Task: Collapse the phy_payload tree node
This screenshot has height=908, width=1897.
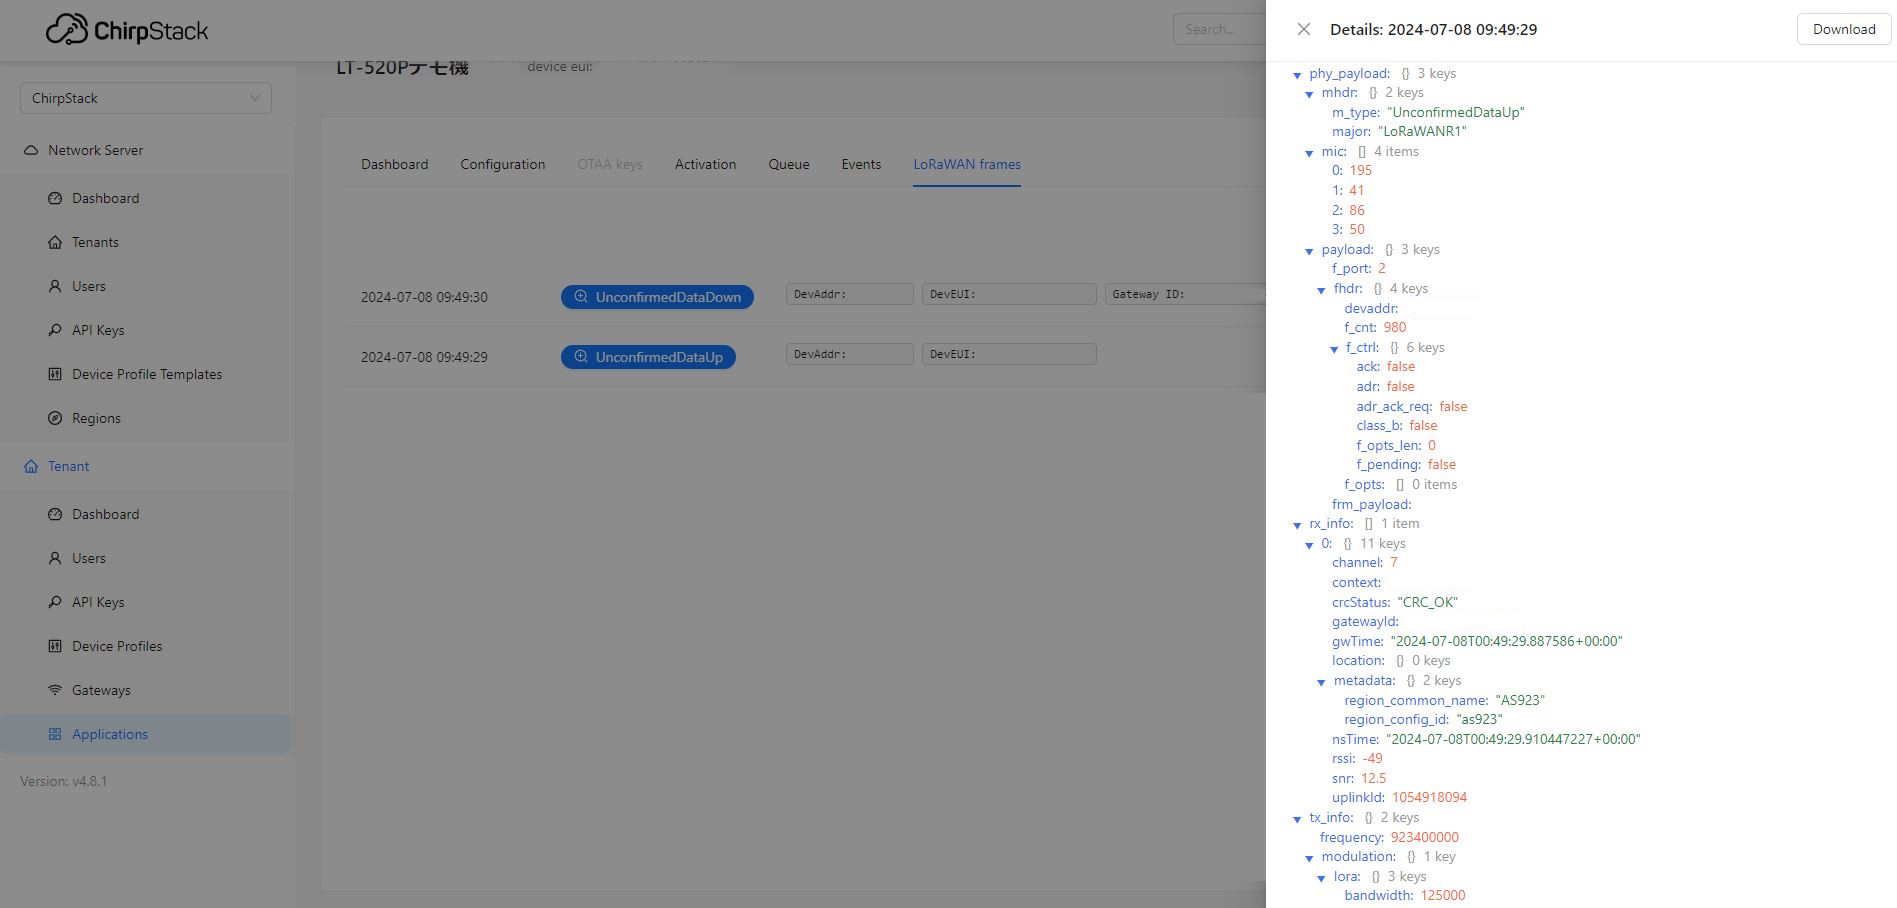Action: [1297, 75]
